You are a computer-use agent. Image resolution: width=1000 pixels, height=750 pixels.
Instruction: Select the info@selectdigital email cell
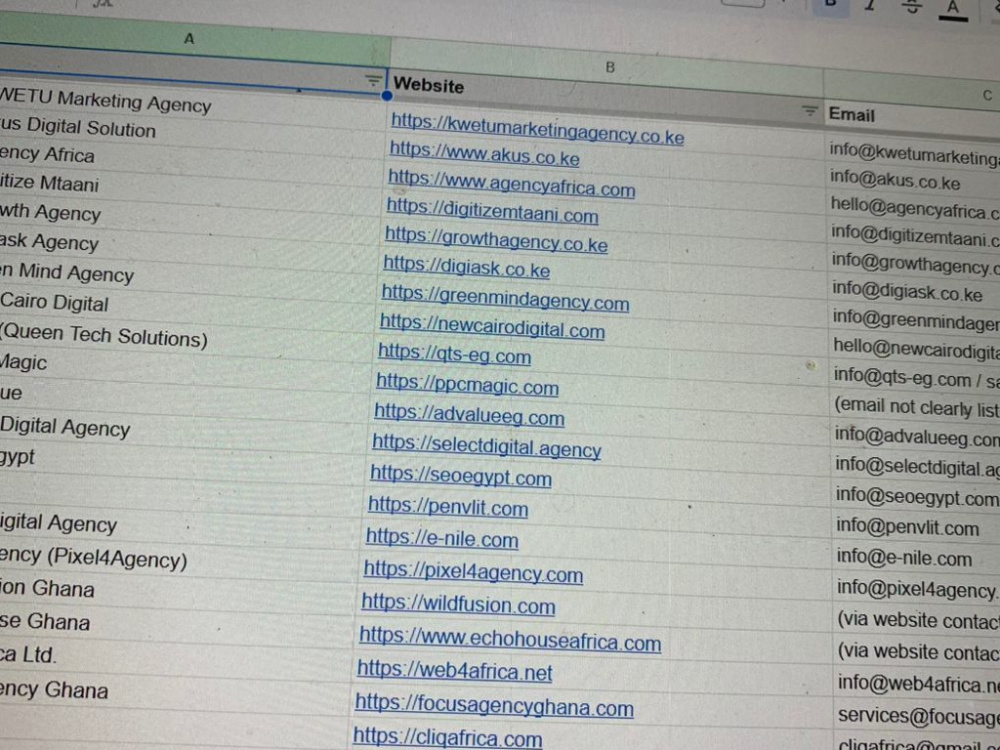click(x=917, y=467)
